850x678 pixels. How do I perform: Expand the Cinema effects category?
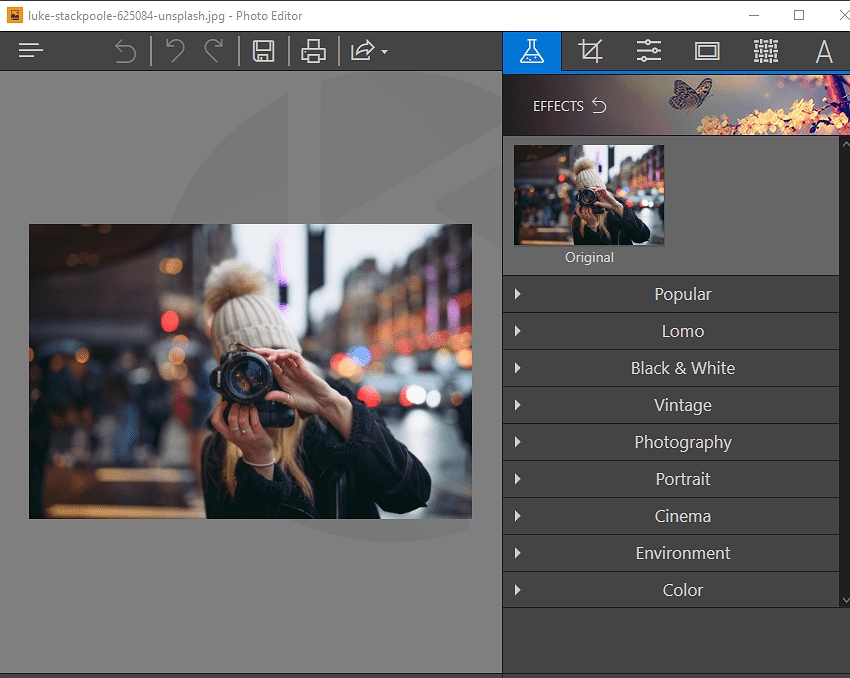[671, 516]
